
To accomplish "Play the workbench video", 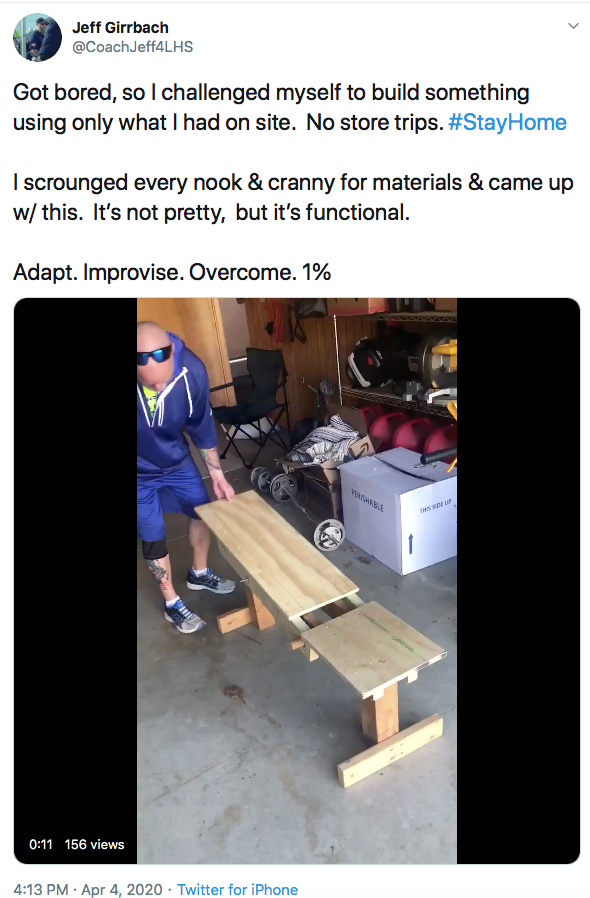I will tap(297, 581).
